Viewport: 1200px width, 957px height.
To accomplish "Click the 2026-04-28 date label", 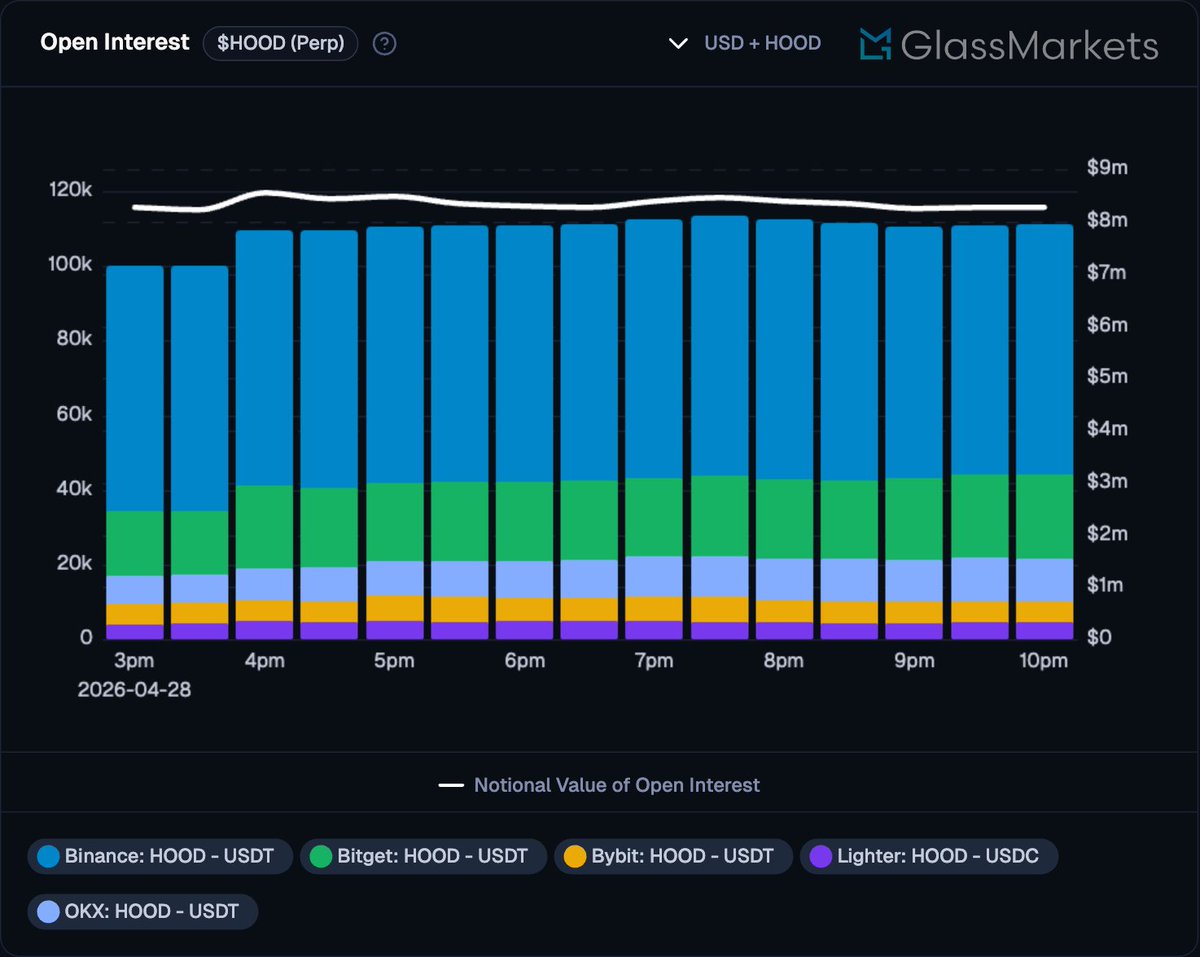I will (134, 690).
